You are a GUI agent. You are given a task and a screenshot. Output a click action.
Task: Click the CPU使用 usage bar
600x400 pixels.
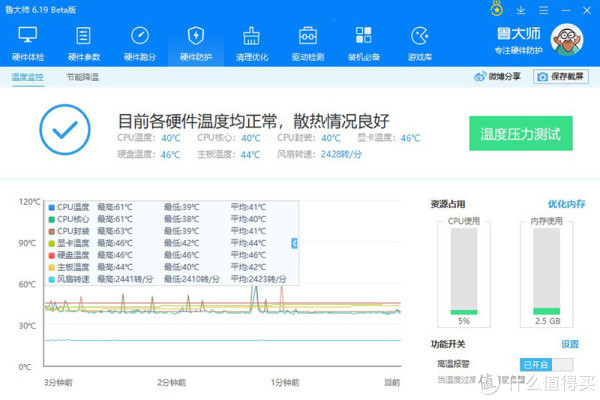point(464,271)
